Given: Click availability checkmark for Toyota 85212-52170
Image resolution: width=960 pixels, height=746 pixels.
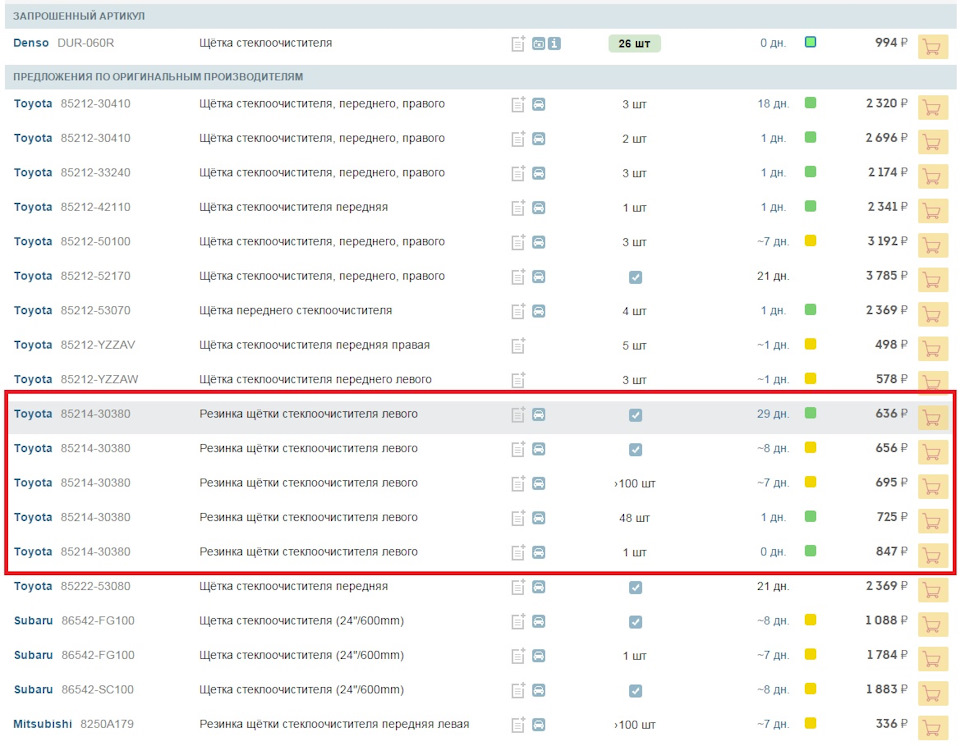Looking at the screenshot, I should (636, 277).
